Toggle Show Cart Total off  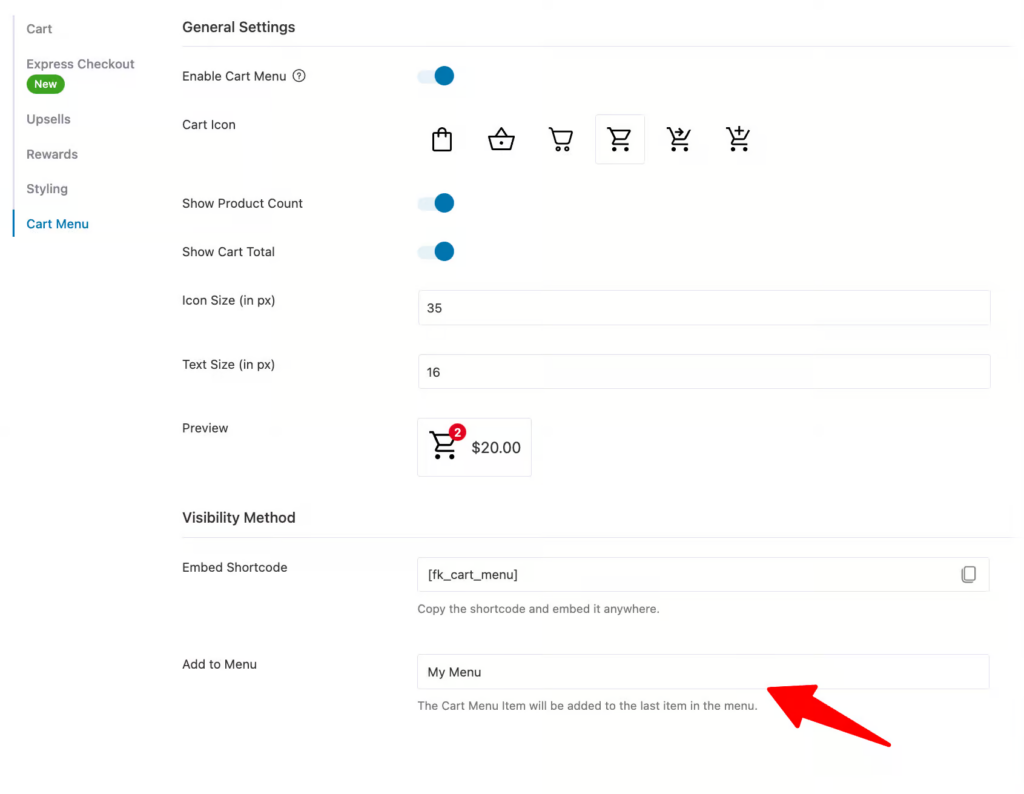[x=436, y=251]
